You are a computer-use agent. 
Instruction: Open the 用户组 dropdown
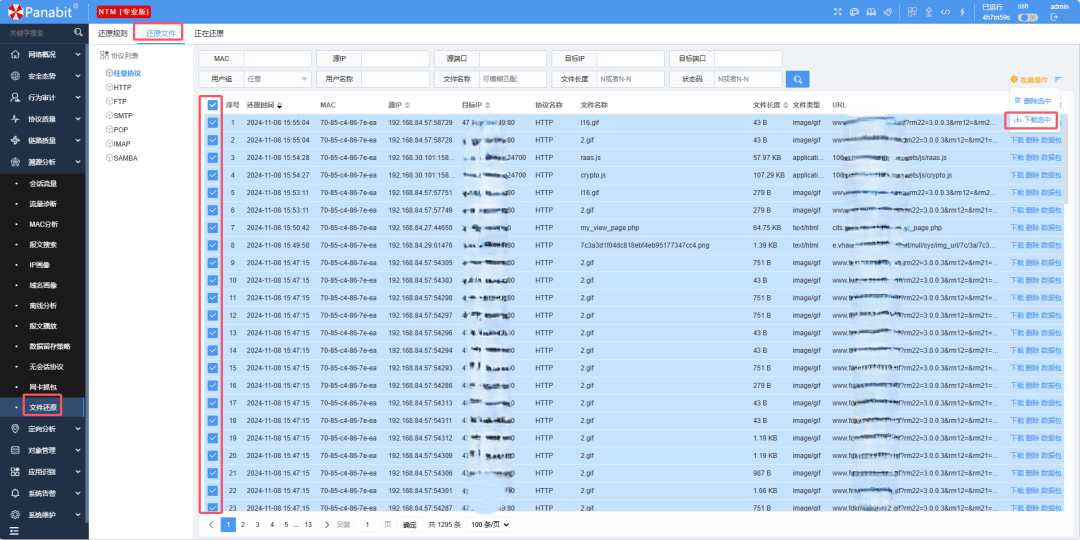277,79
